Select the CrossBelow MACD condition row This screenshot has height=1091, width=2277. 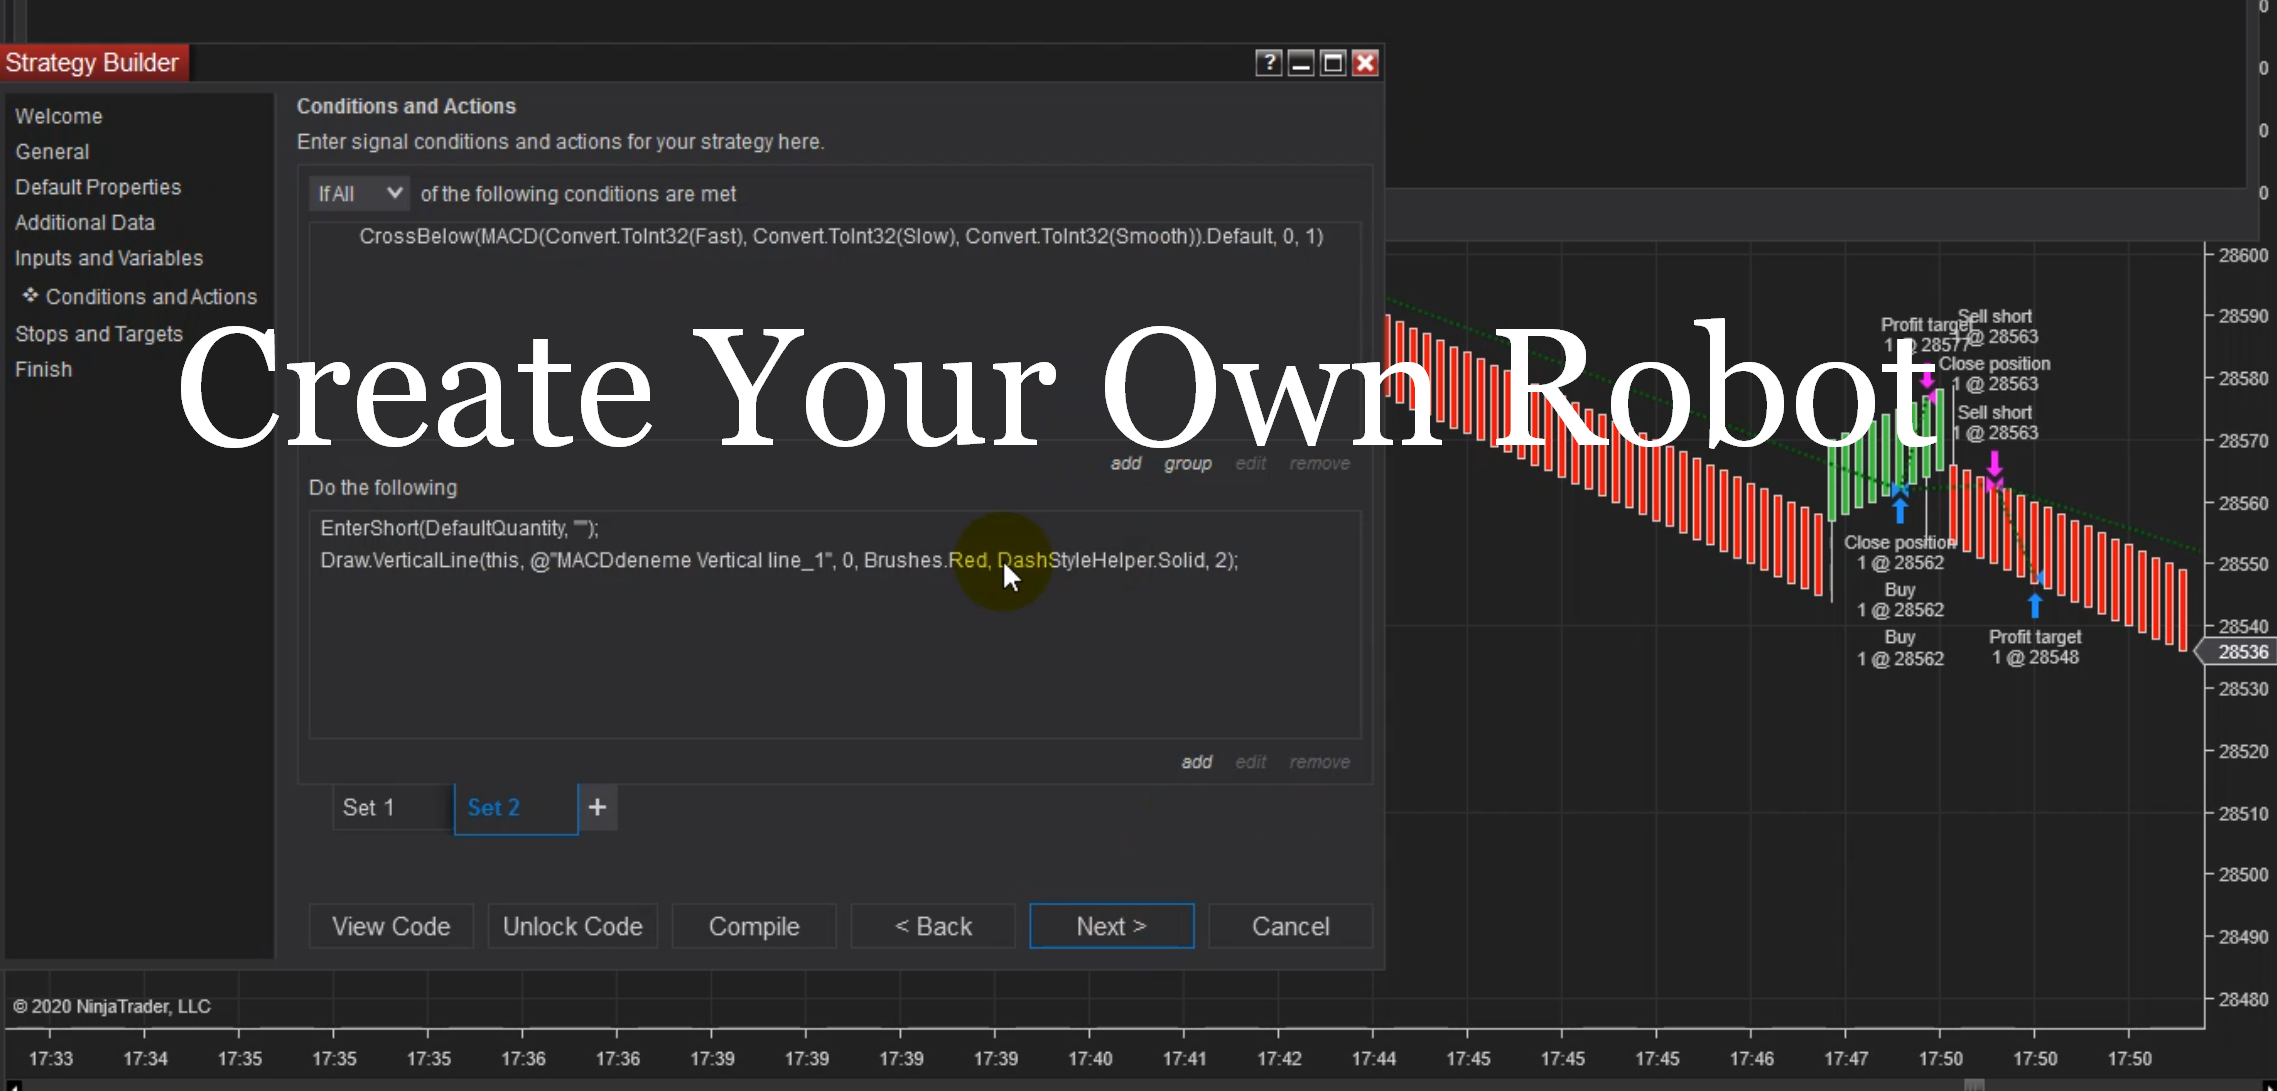(x=840, y=237)
